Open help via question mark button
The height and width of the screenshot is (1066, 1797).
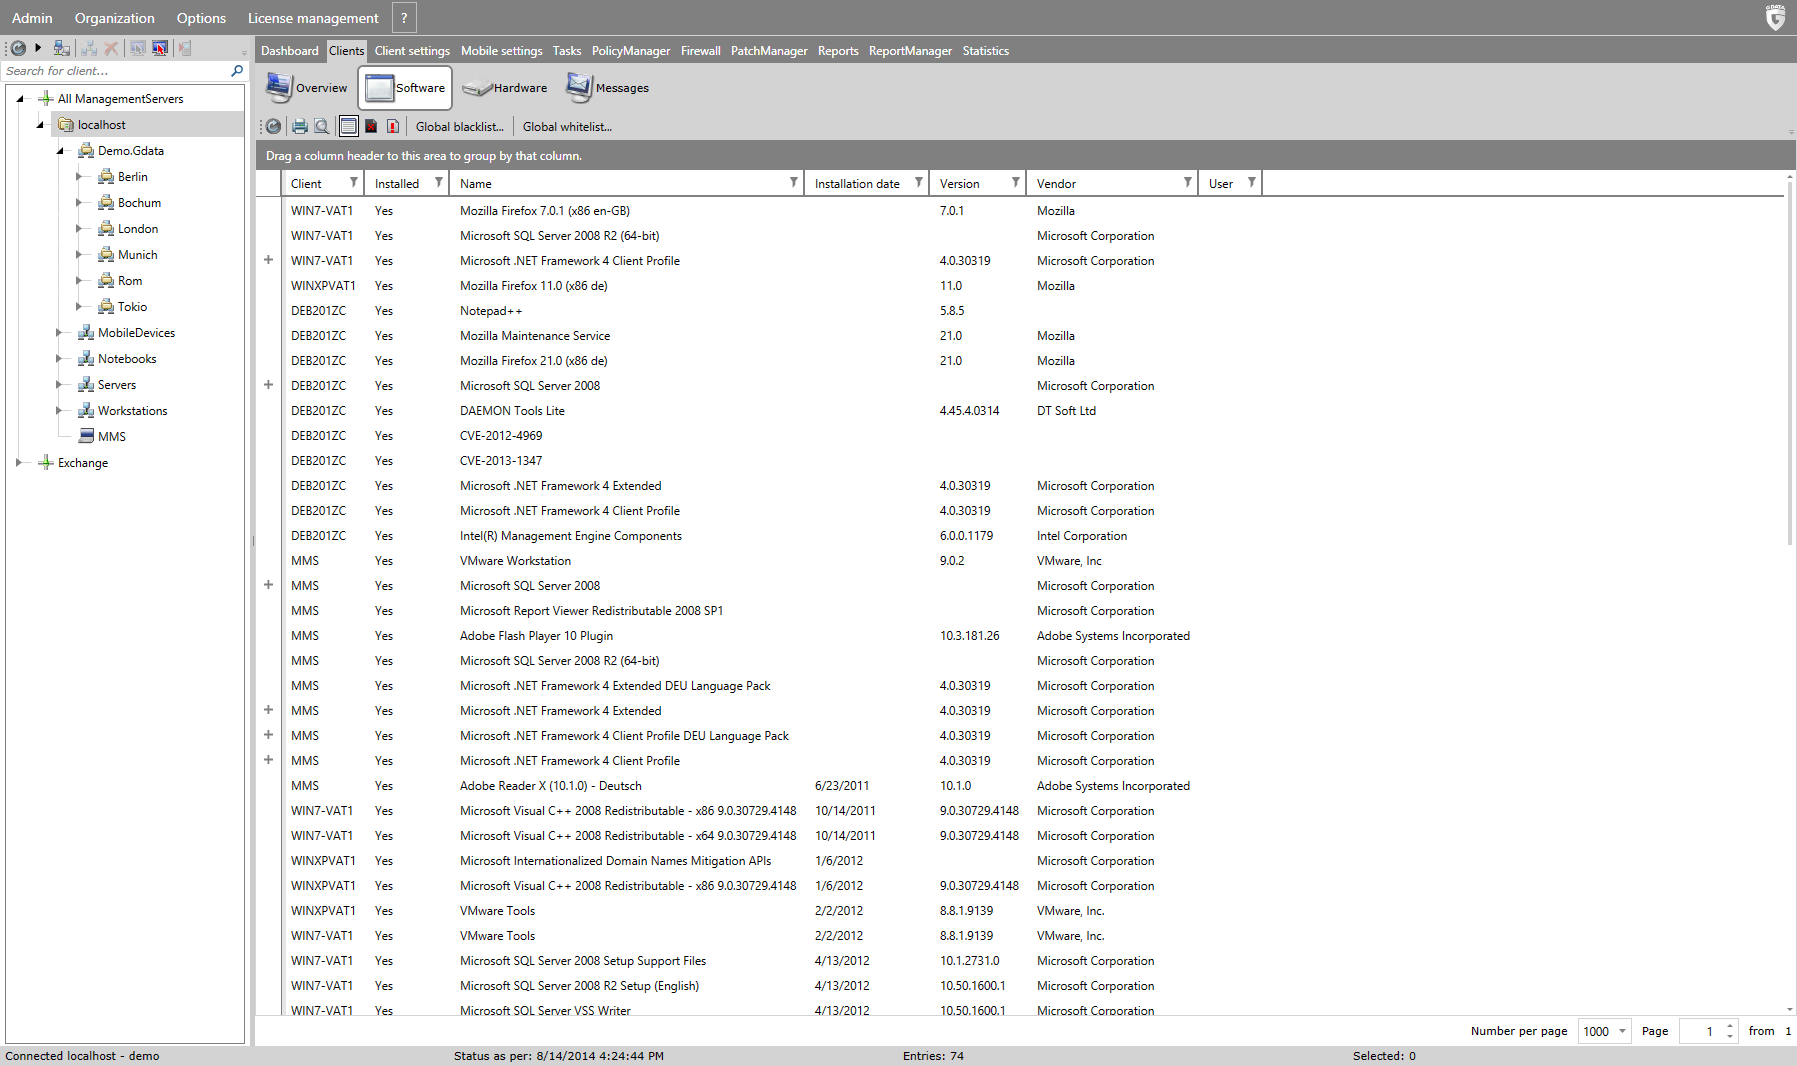click(404, 18)
